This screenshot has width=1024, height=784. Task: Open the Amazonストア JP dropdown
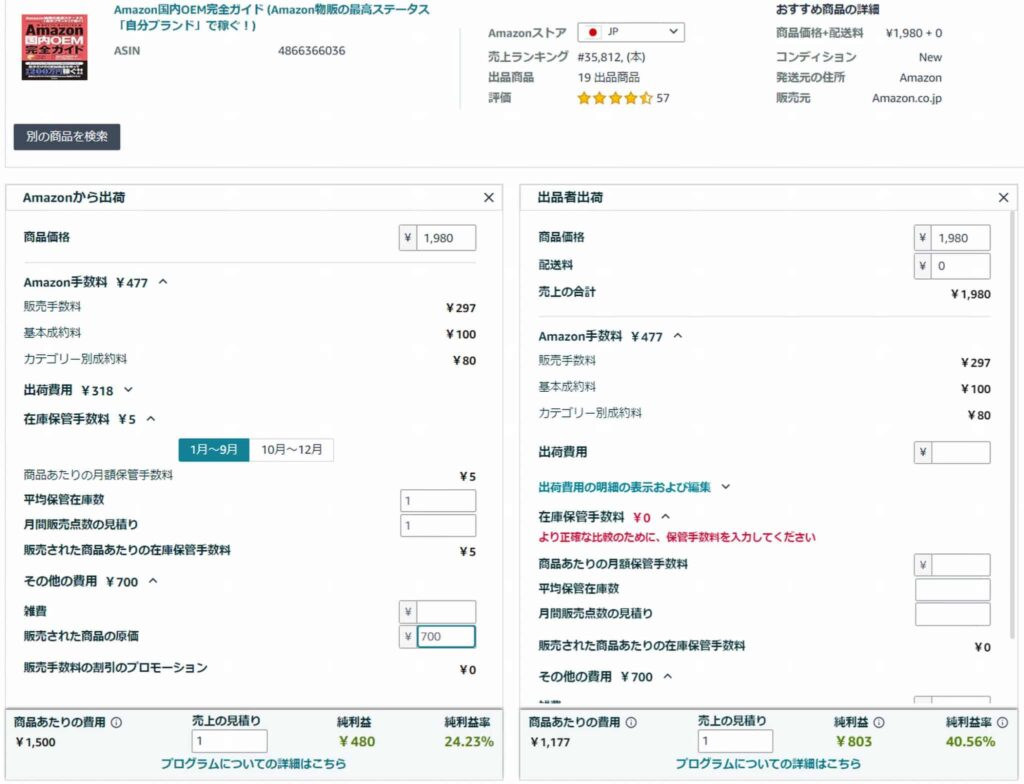point(631,32)
